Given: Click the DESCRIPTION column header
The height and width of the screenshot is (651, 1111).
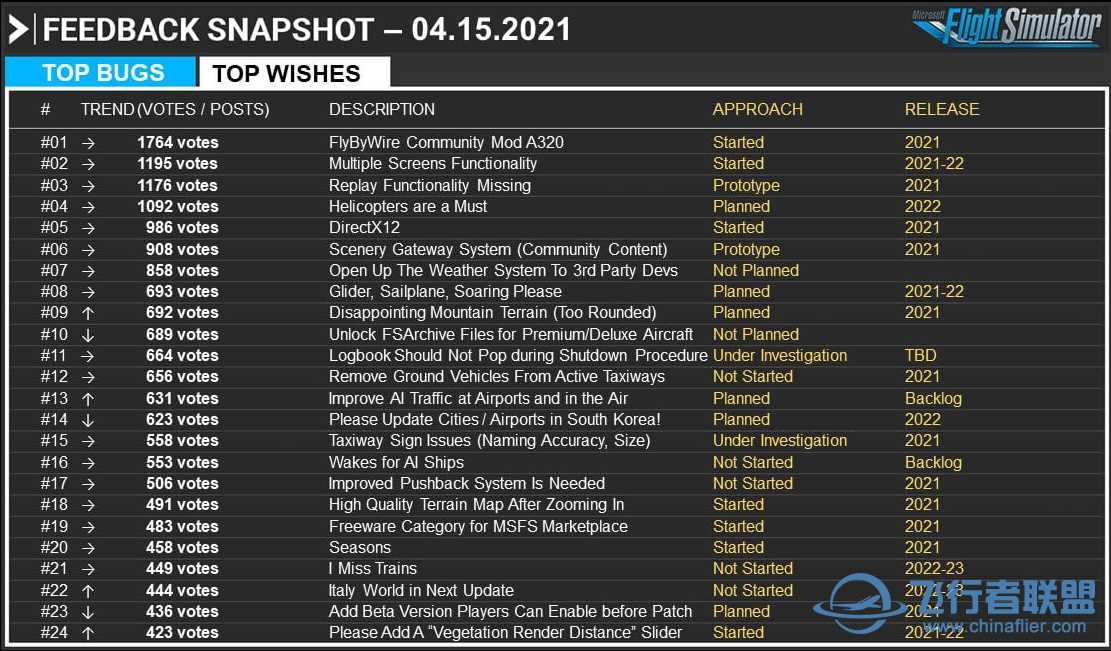Looking at the screenshot, I should click(382, 109).
